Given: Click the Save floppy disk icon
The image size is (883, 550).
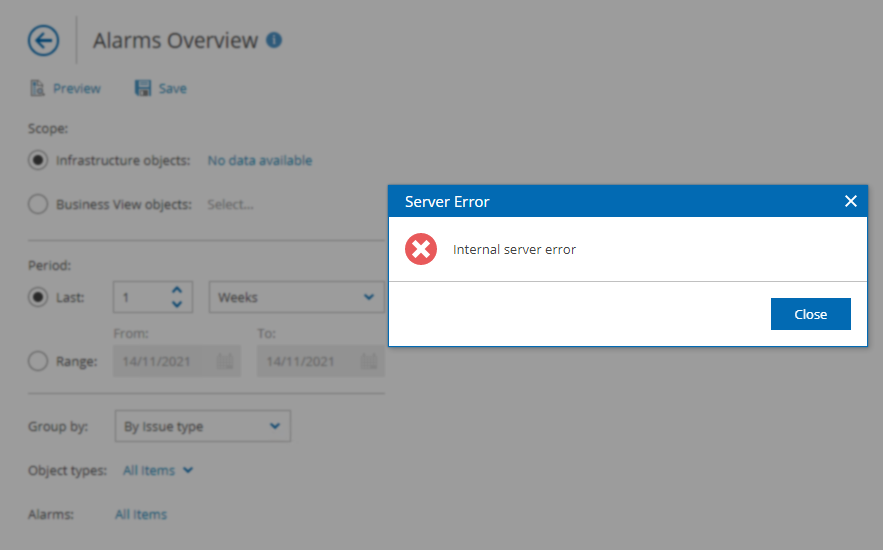Looking at the screenshot, I should [x=143, y=88].
